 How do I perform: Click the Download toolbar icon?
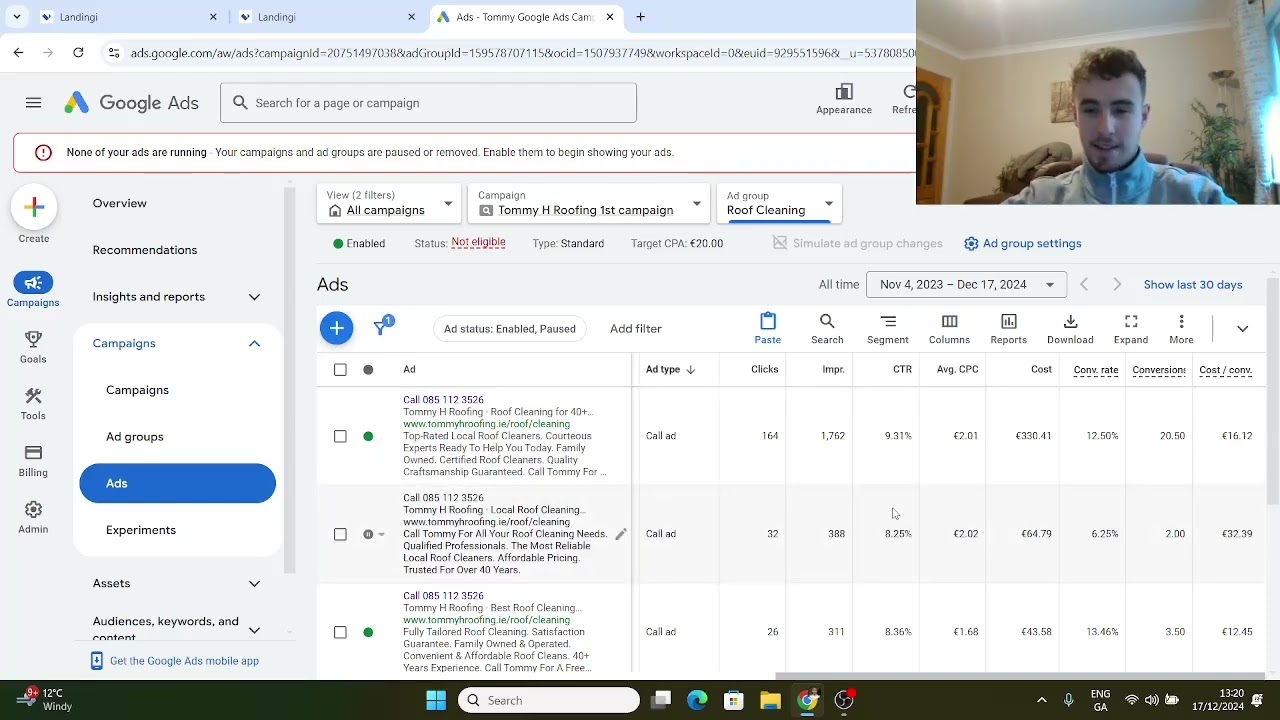[1070, 328]
